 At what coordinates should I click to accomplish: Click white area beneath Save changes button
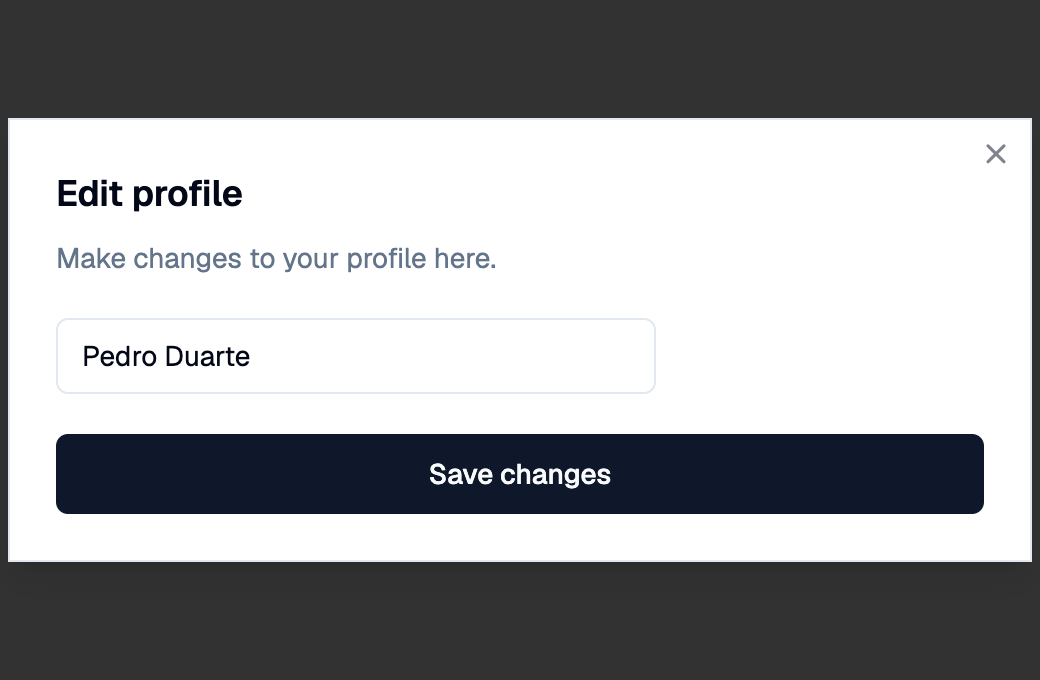point(519,537)
